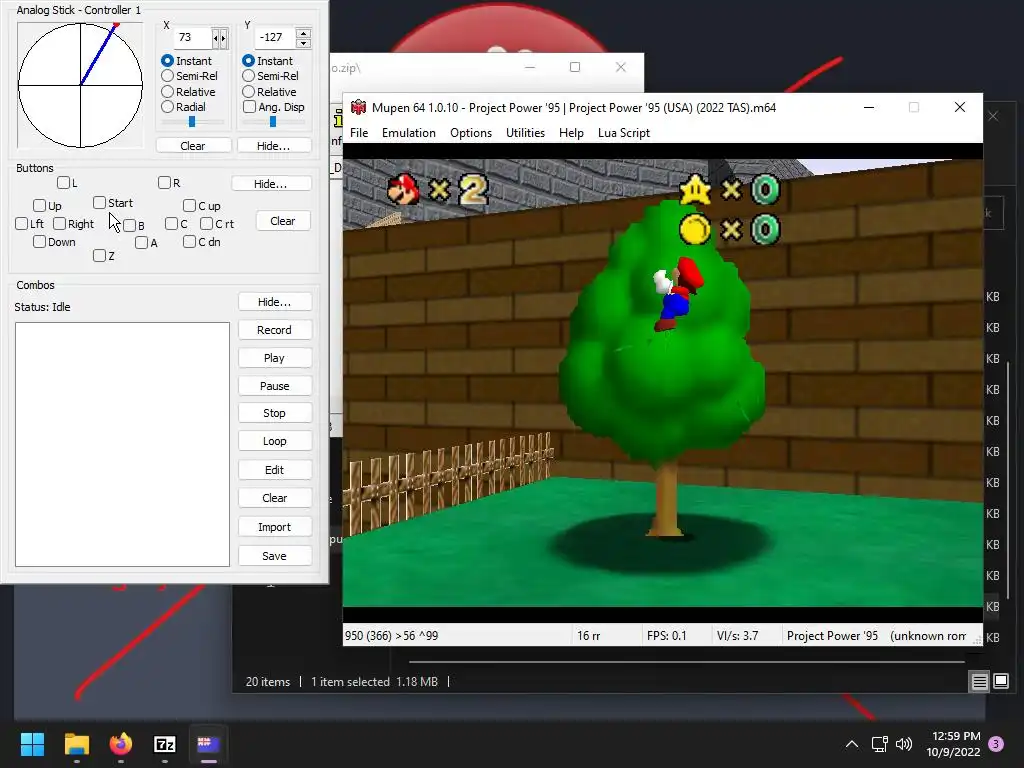Open notification center badge
The height and width of the screenshot is (768, 1024).
[x=996, y=744]
